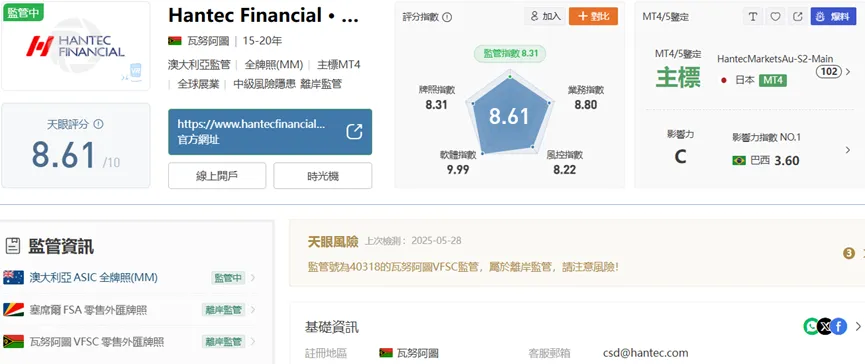Expand the 影響力指數 NO.1 row chevron

pyautogui.click(x=848, y=149)
